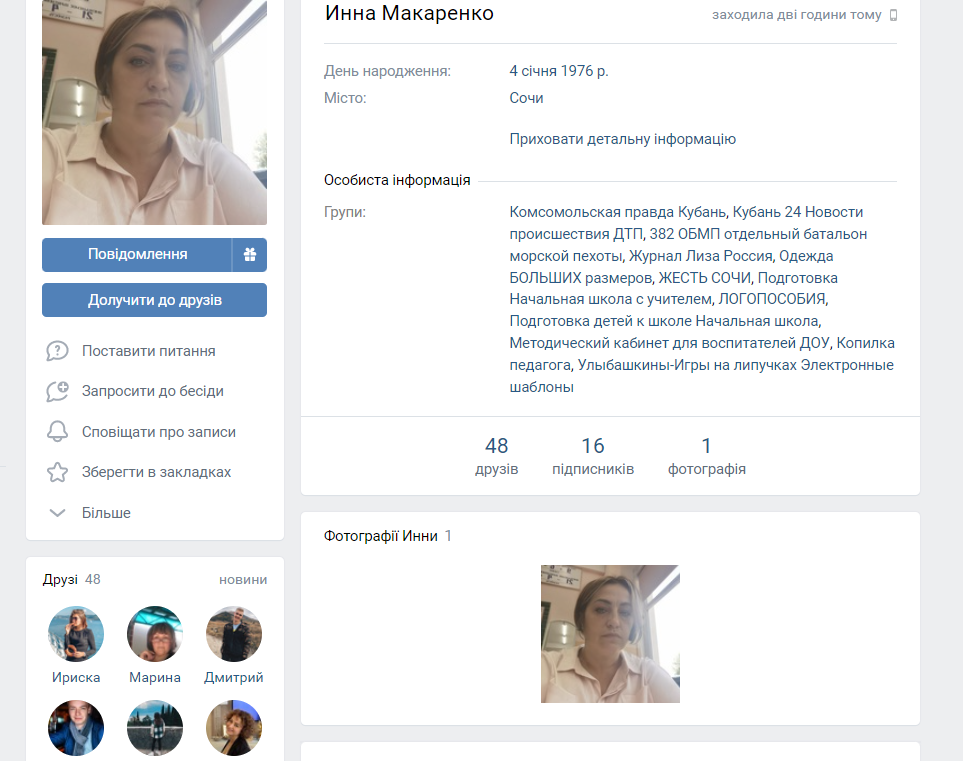The image size is (963, 761).
Task: Click the chat plus icon for Запросити до бесіди
Action: pyautogui.click(x=57, y=392)
